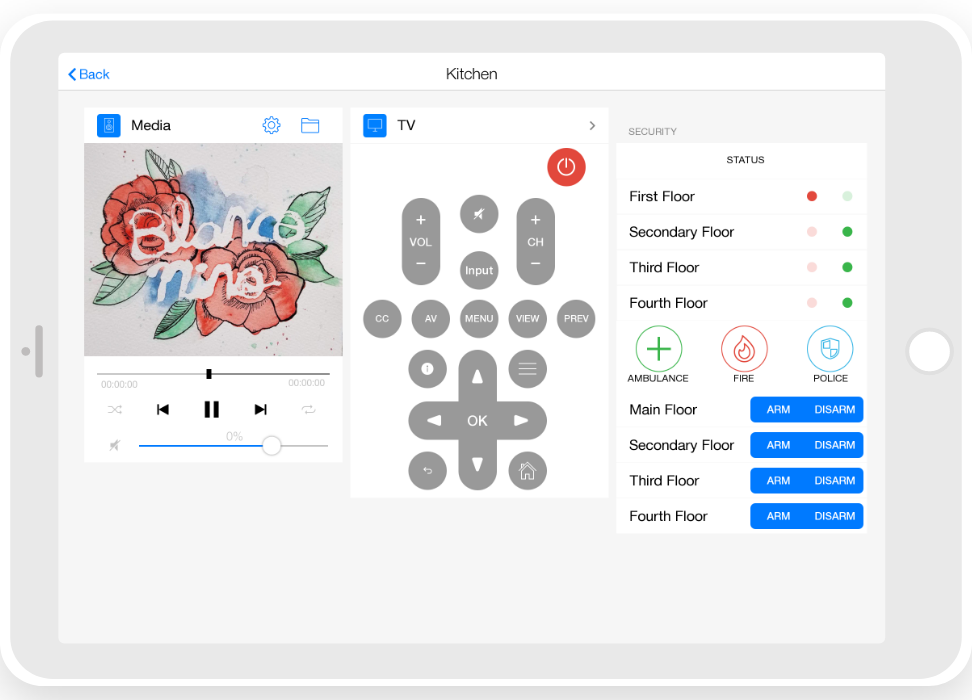The height and width of the screenshot is (700, 972).
Task: Arm the Main Floor security
Action: [778, 410]
